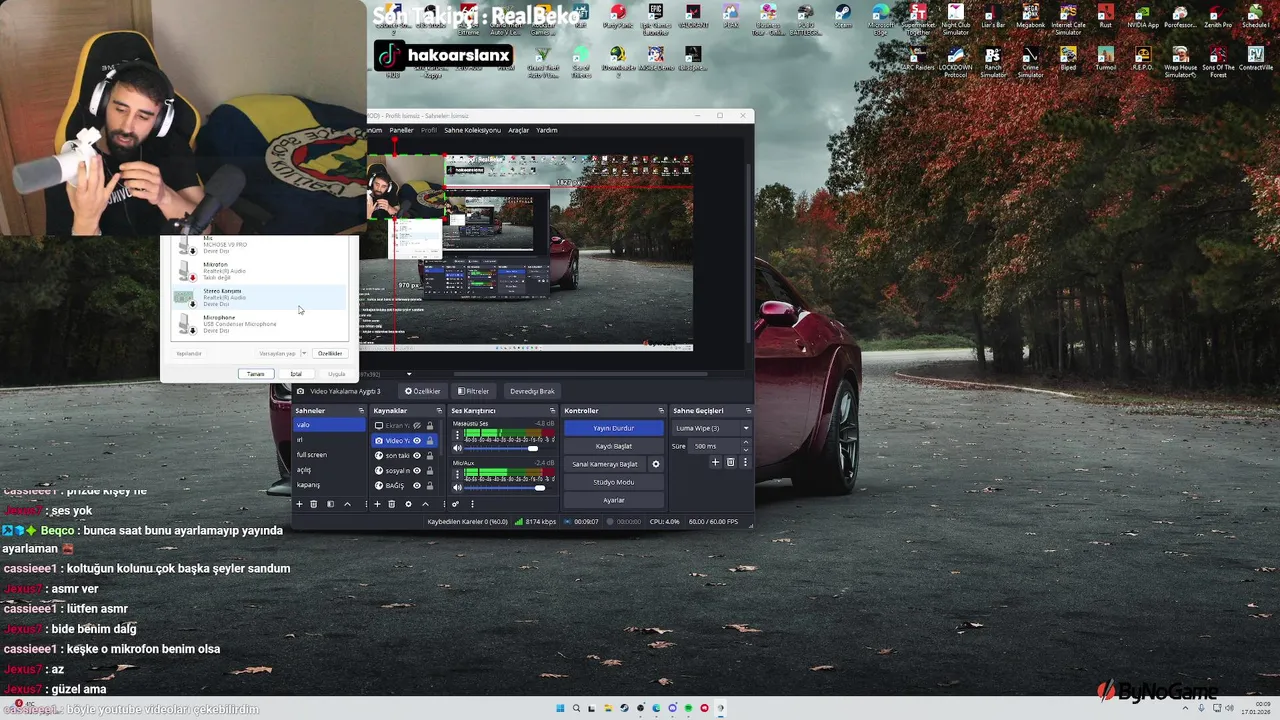Click Süre 500 ms duration field

(714, 446)
